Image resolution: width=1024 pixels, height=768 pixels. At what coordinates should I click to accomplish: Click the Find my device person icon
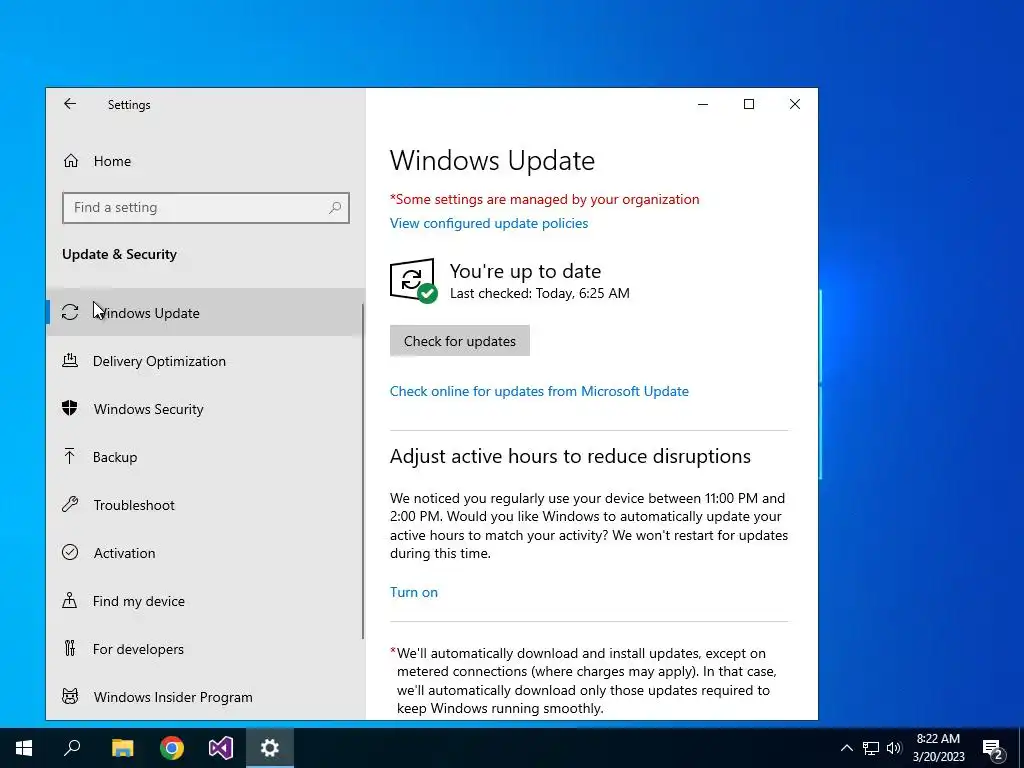(69, 600)
